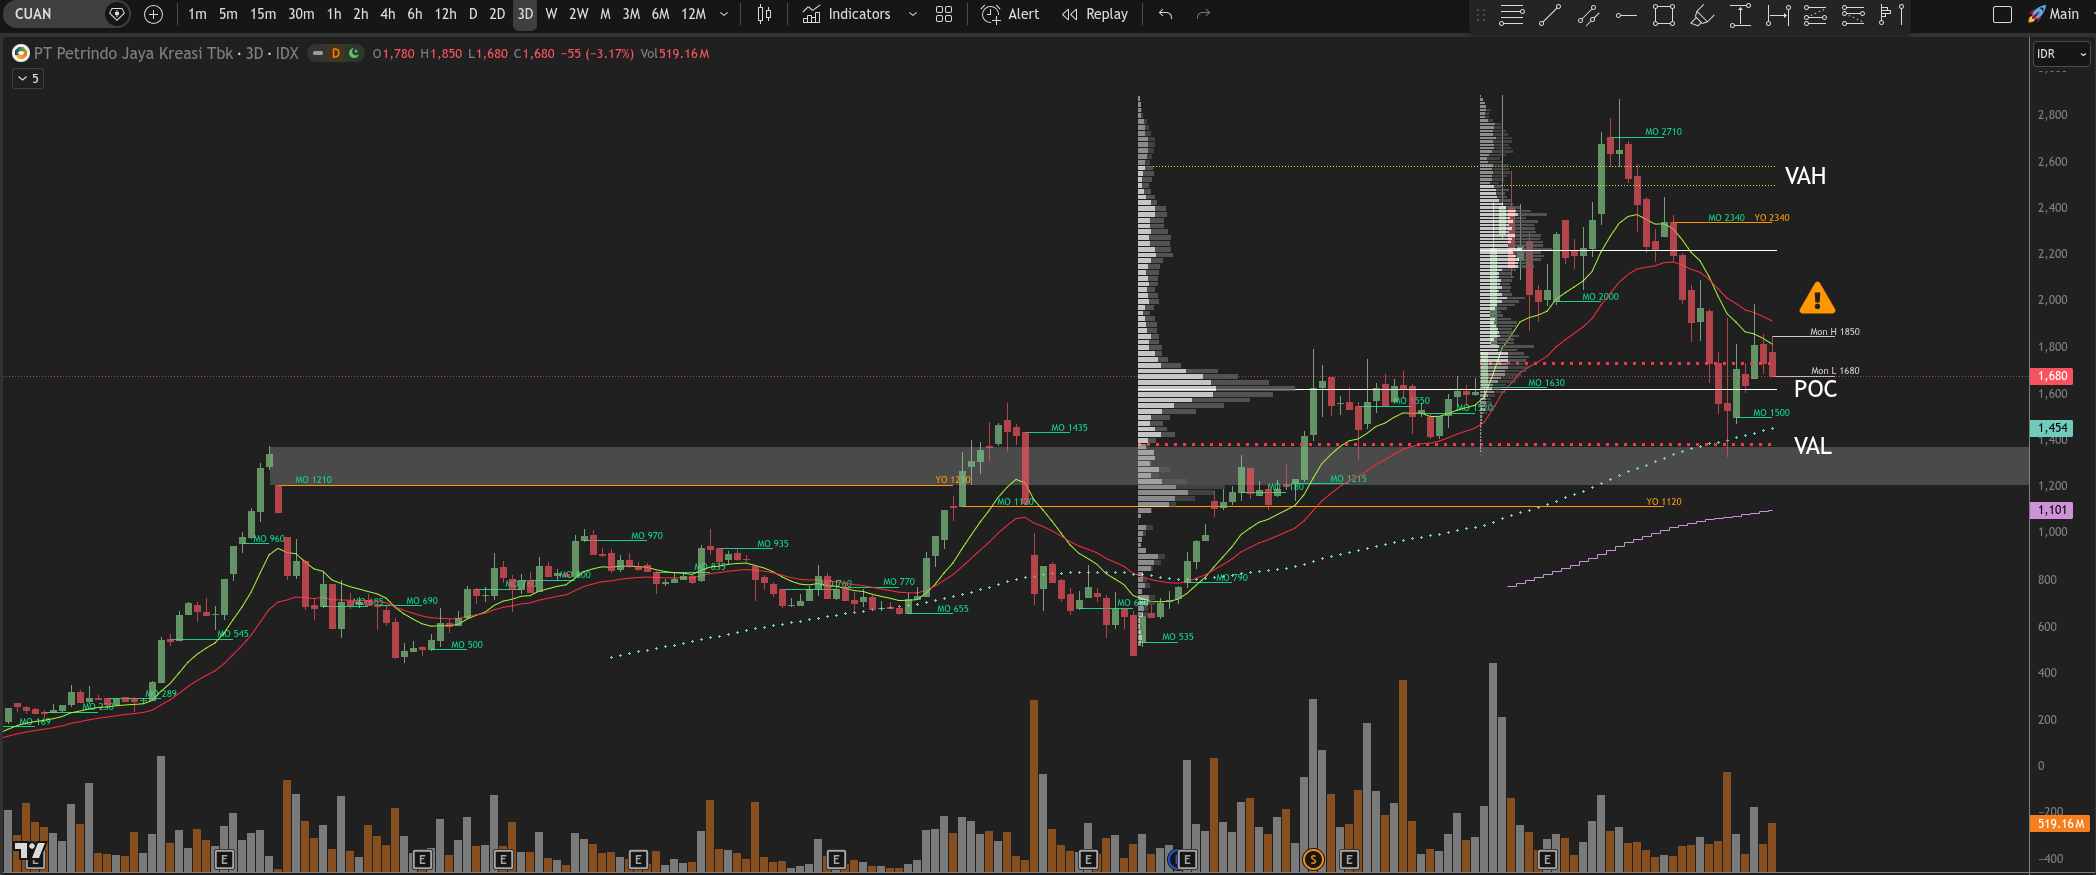Change timeframe to 1h
The height and width of the screenshot is (875, 2096).
tap(334, 14)
